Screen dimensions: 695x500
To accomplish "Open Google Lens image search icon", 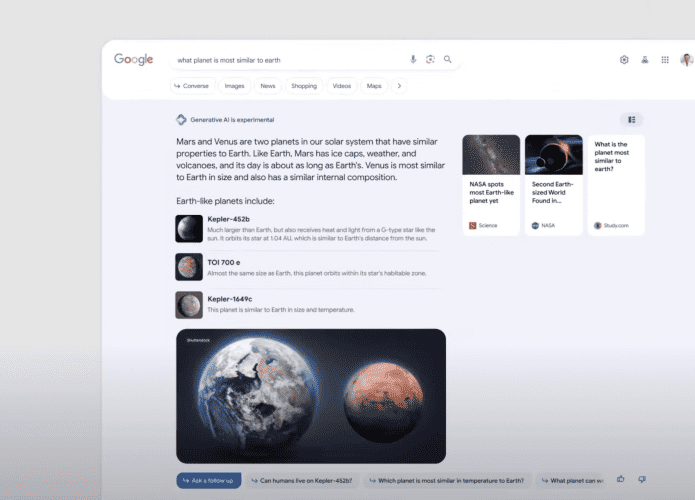I will (430, 59).
